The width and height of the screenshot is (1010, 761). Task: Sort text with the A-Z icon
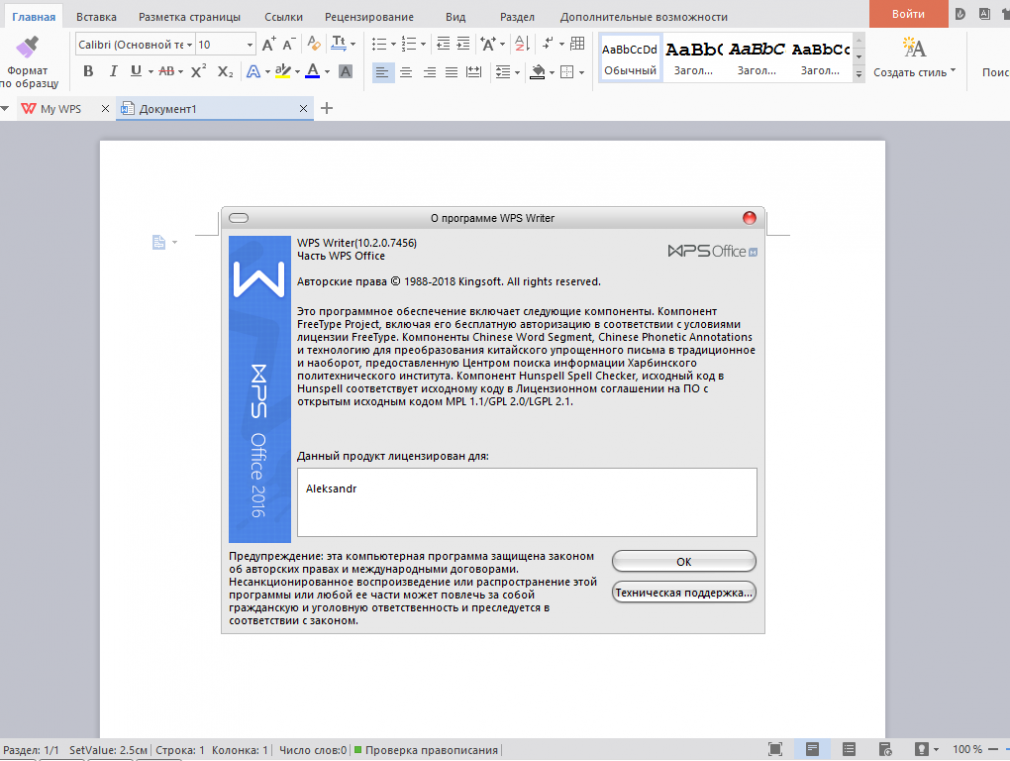[x=522, y=44]
